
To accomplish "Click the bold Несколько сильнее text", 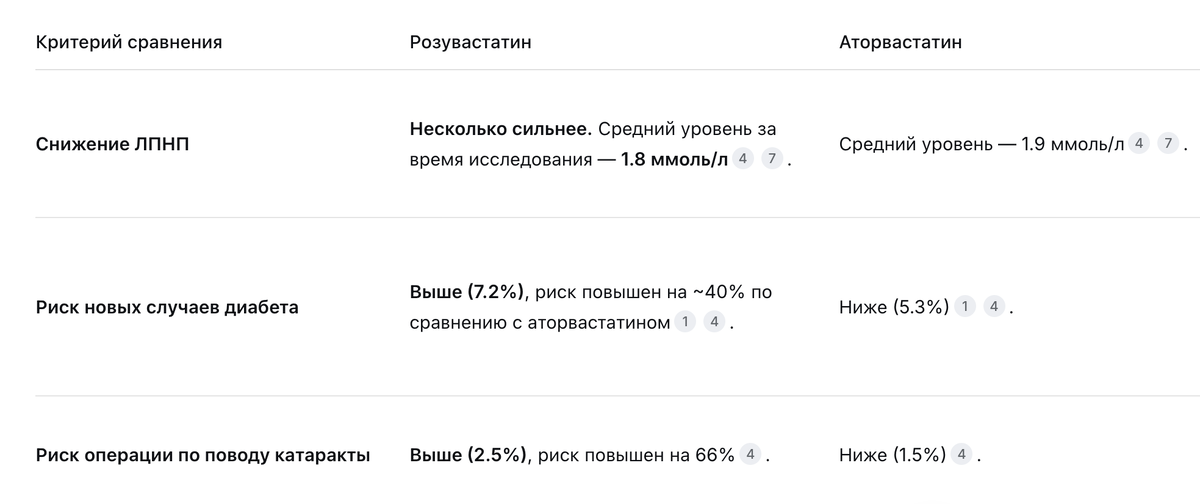I will [501, 129].
